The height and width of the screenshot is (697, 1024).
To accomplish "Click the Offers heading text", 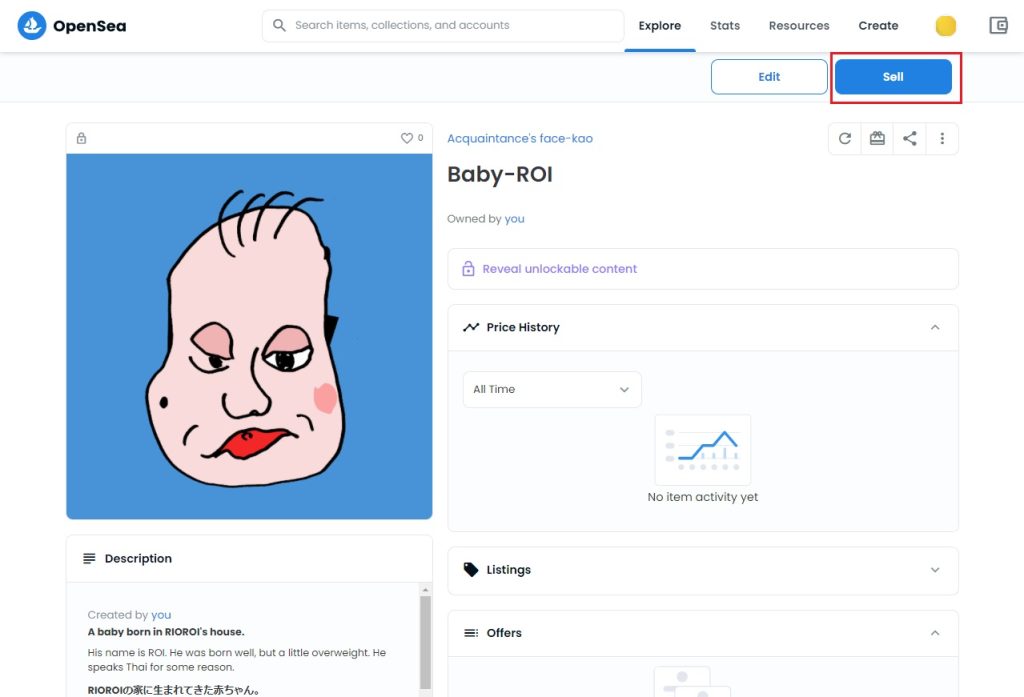I will [x=504, y=633].
